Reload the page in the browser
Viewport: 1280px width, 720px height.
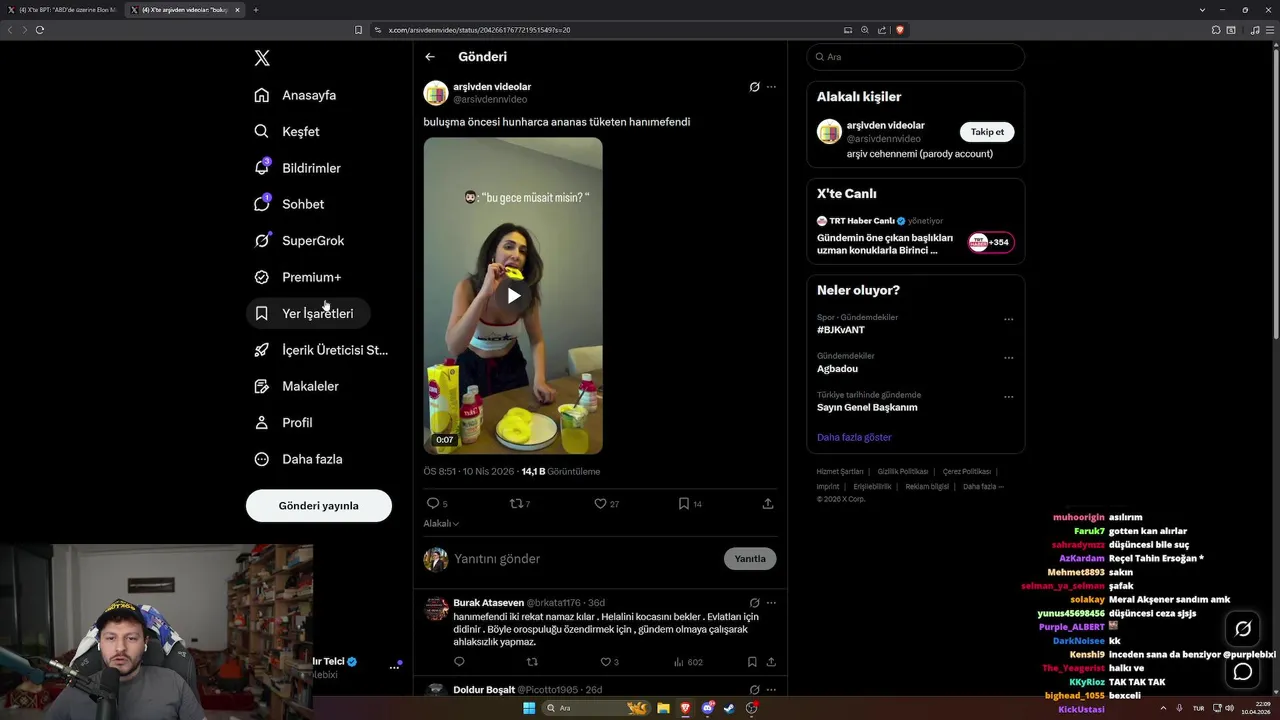[x=40, y=30]
